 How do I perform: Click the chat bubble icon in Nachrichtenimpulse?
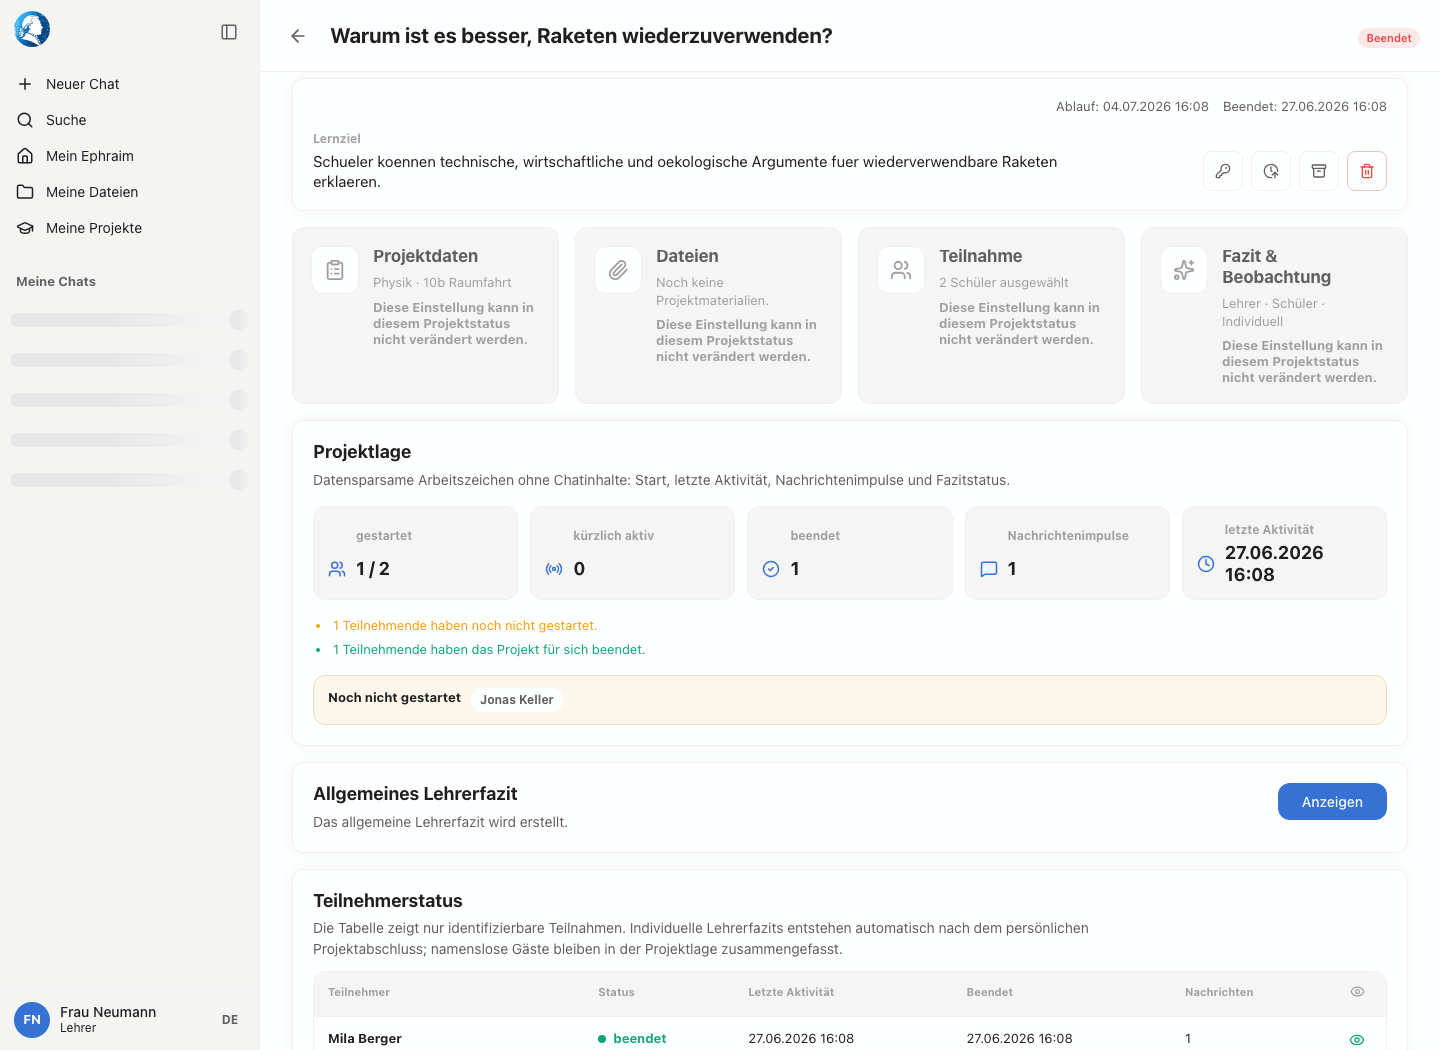tap(989, 569)
